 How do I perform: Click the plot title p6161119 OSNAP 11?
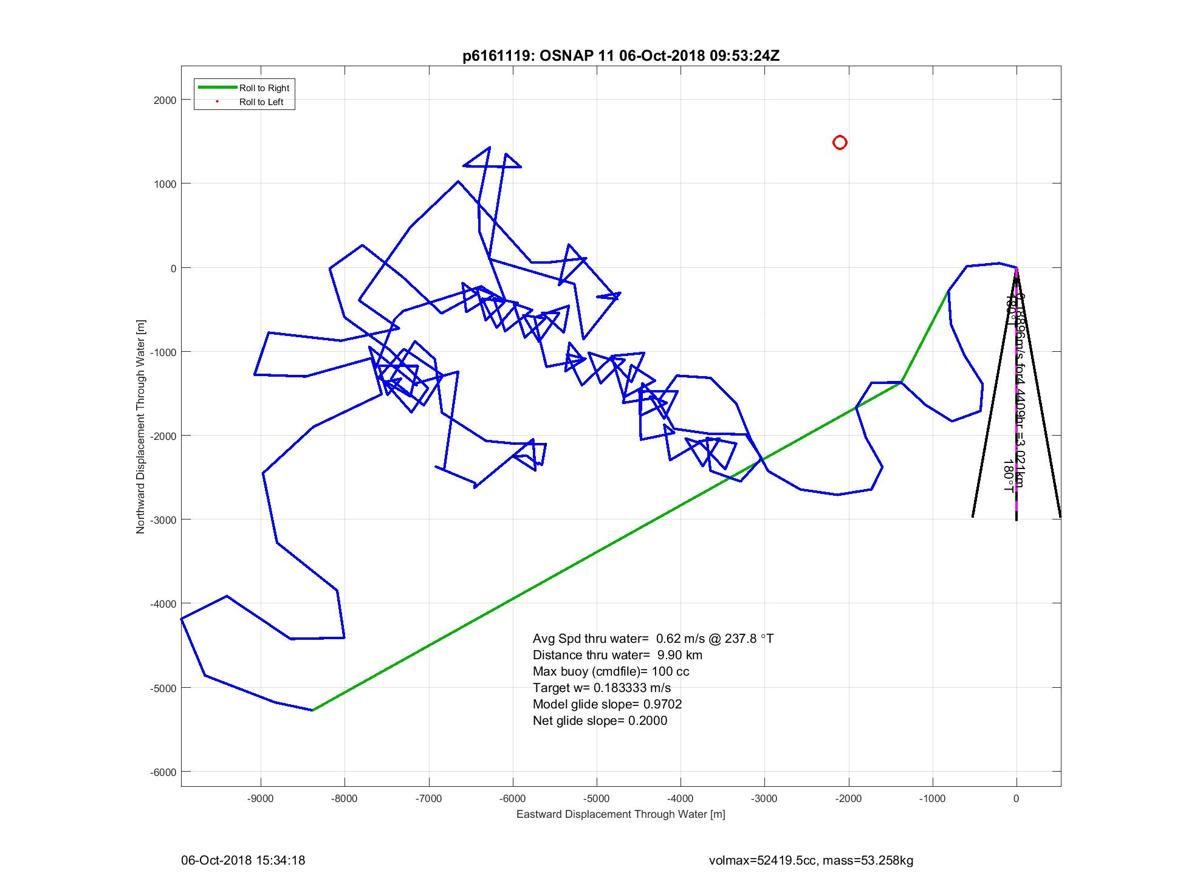coord(620,56)
